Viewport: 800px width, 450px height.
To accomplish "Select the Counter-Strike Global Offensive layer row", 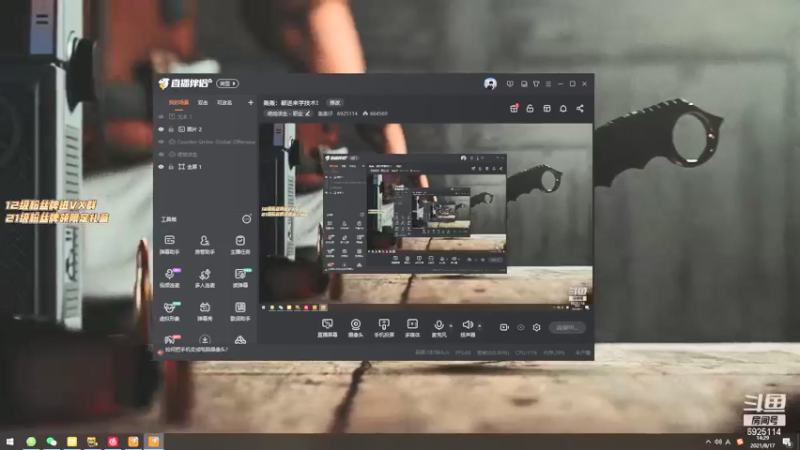I will (206, 142).
